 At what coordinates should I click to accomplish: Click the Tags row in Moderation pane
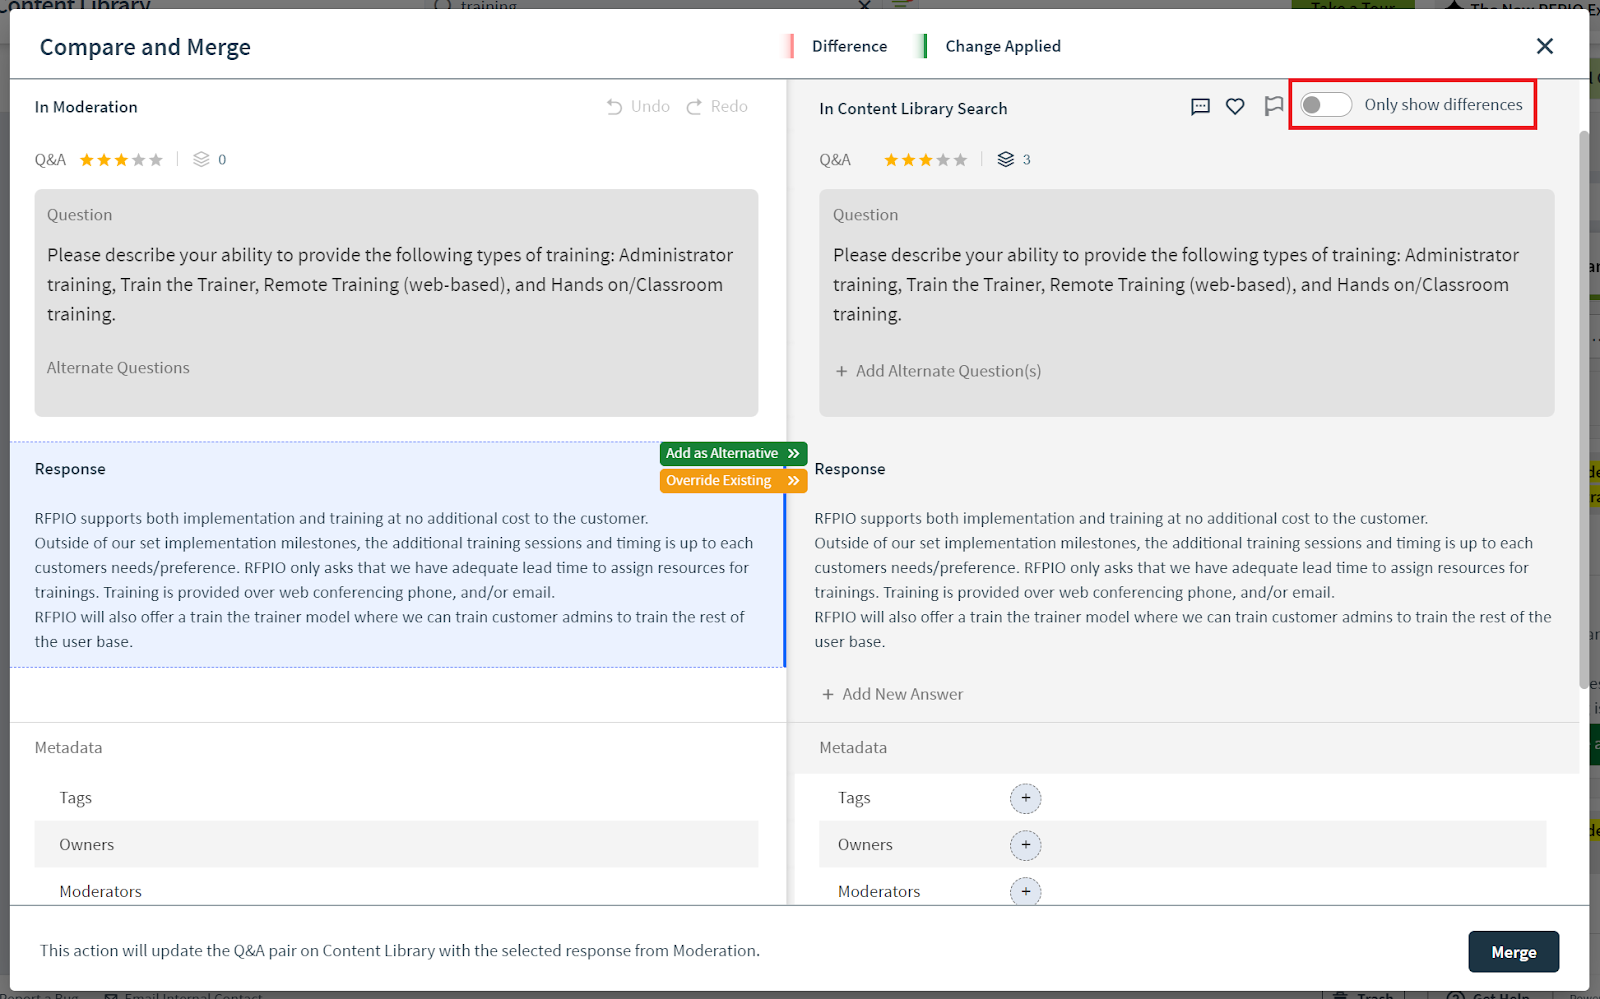click(396, 798)
